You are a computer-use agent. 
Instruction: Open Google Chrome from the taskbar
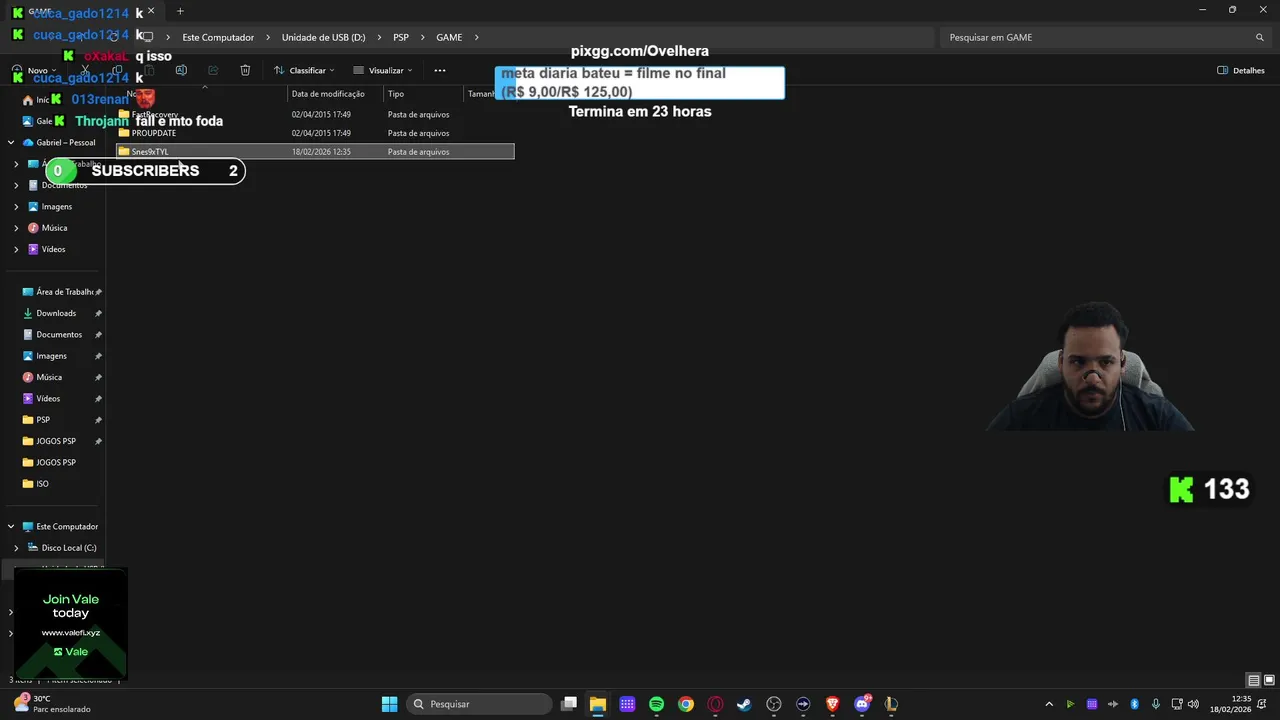tap(686, 704)
